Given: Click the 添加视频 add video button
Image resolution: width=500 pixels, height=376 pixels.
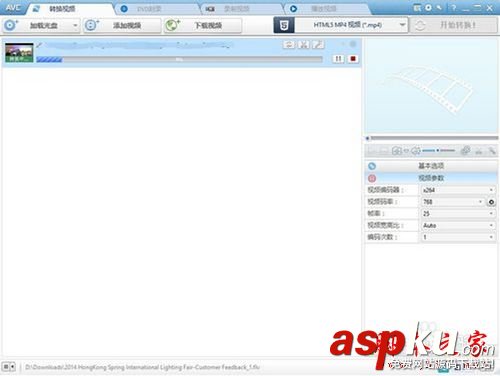Looking at the screenshot, I should [122, 25].
